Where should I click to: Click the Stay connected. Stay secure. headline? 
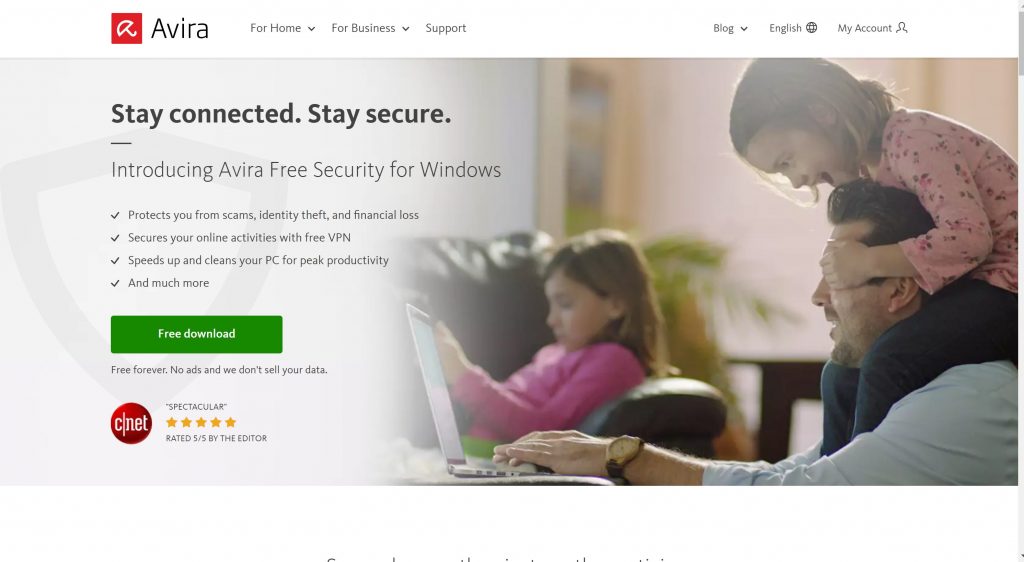click(x=281, y=114)
